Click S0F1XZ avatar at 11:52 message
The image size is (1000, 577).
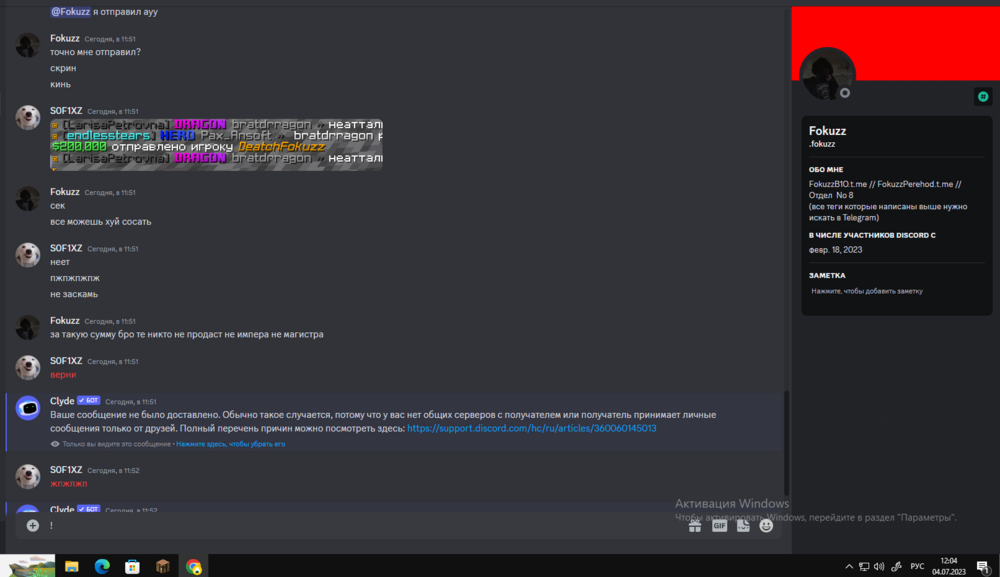point(27,476)
